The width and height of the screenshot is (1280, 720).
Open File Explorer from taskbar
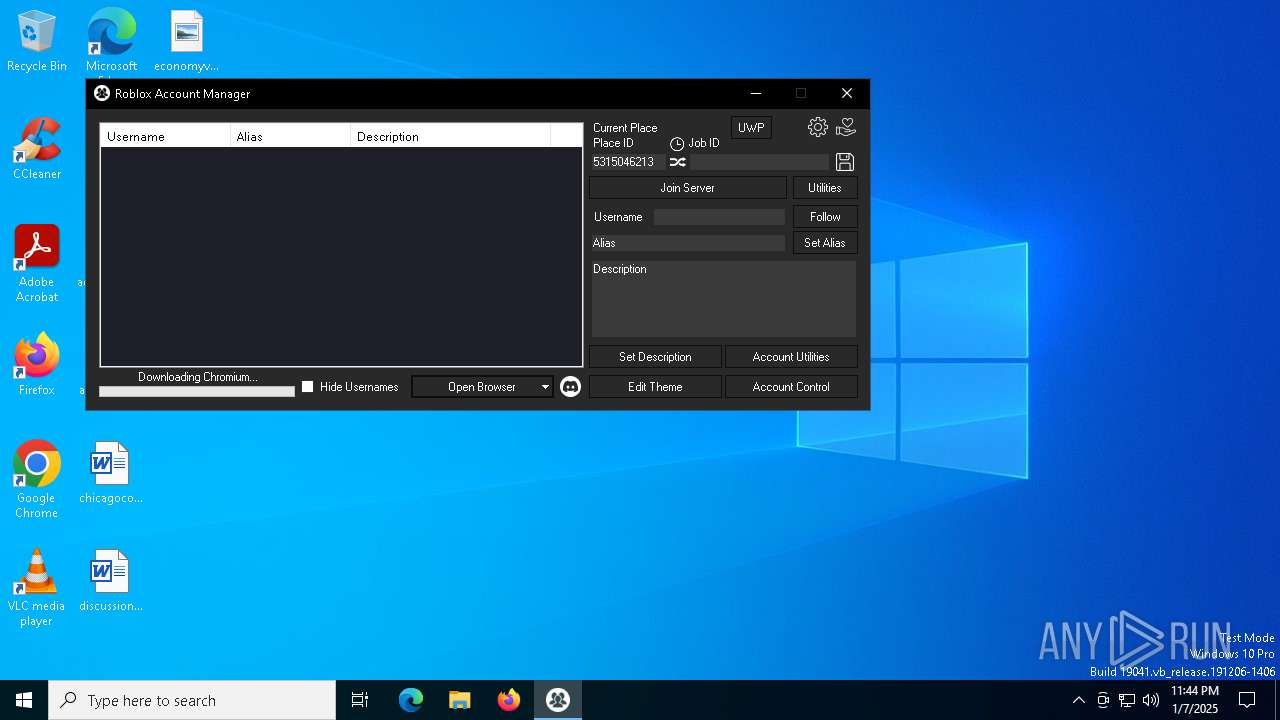[460, 700]
